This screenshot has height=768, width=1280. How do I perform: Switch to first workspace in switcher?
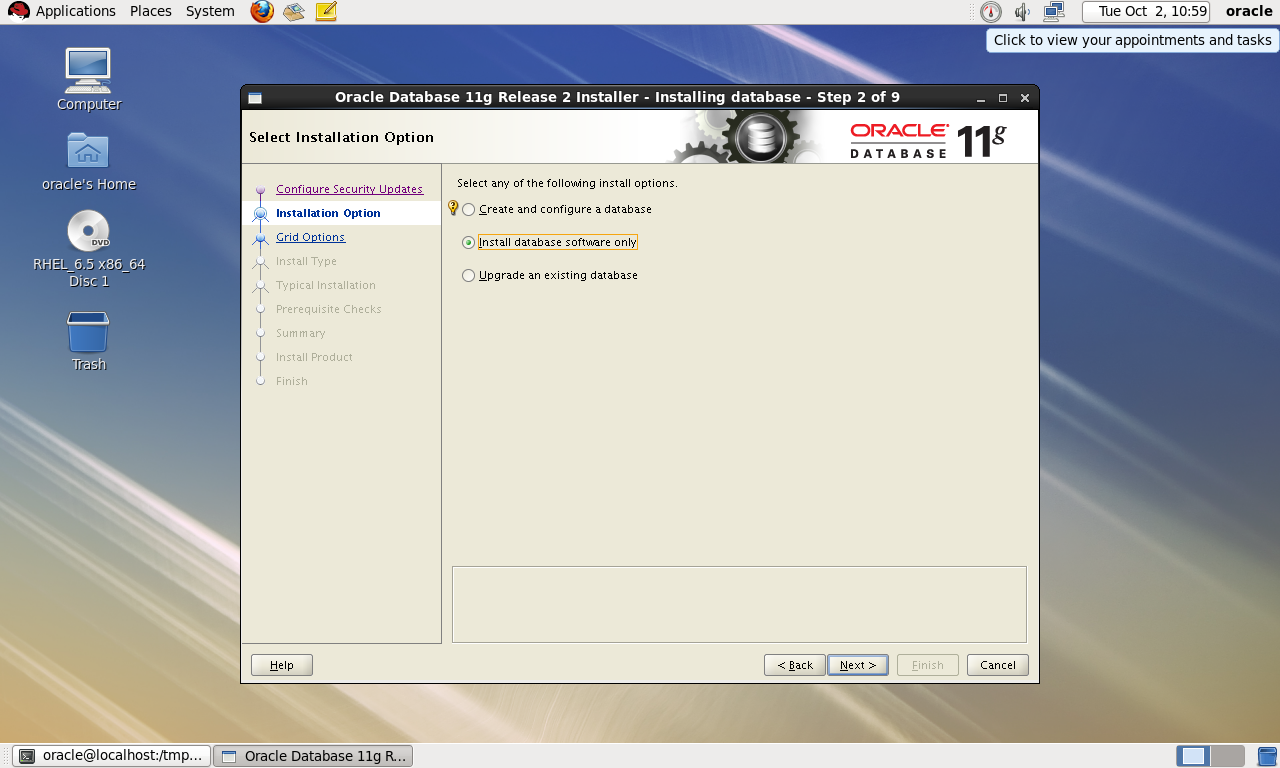tap(1193, 756)
